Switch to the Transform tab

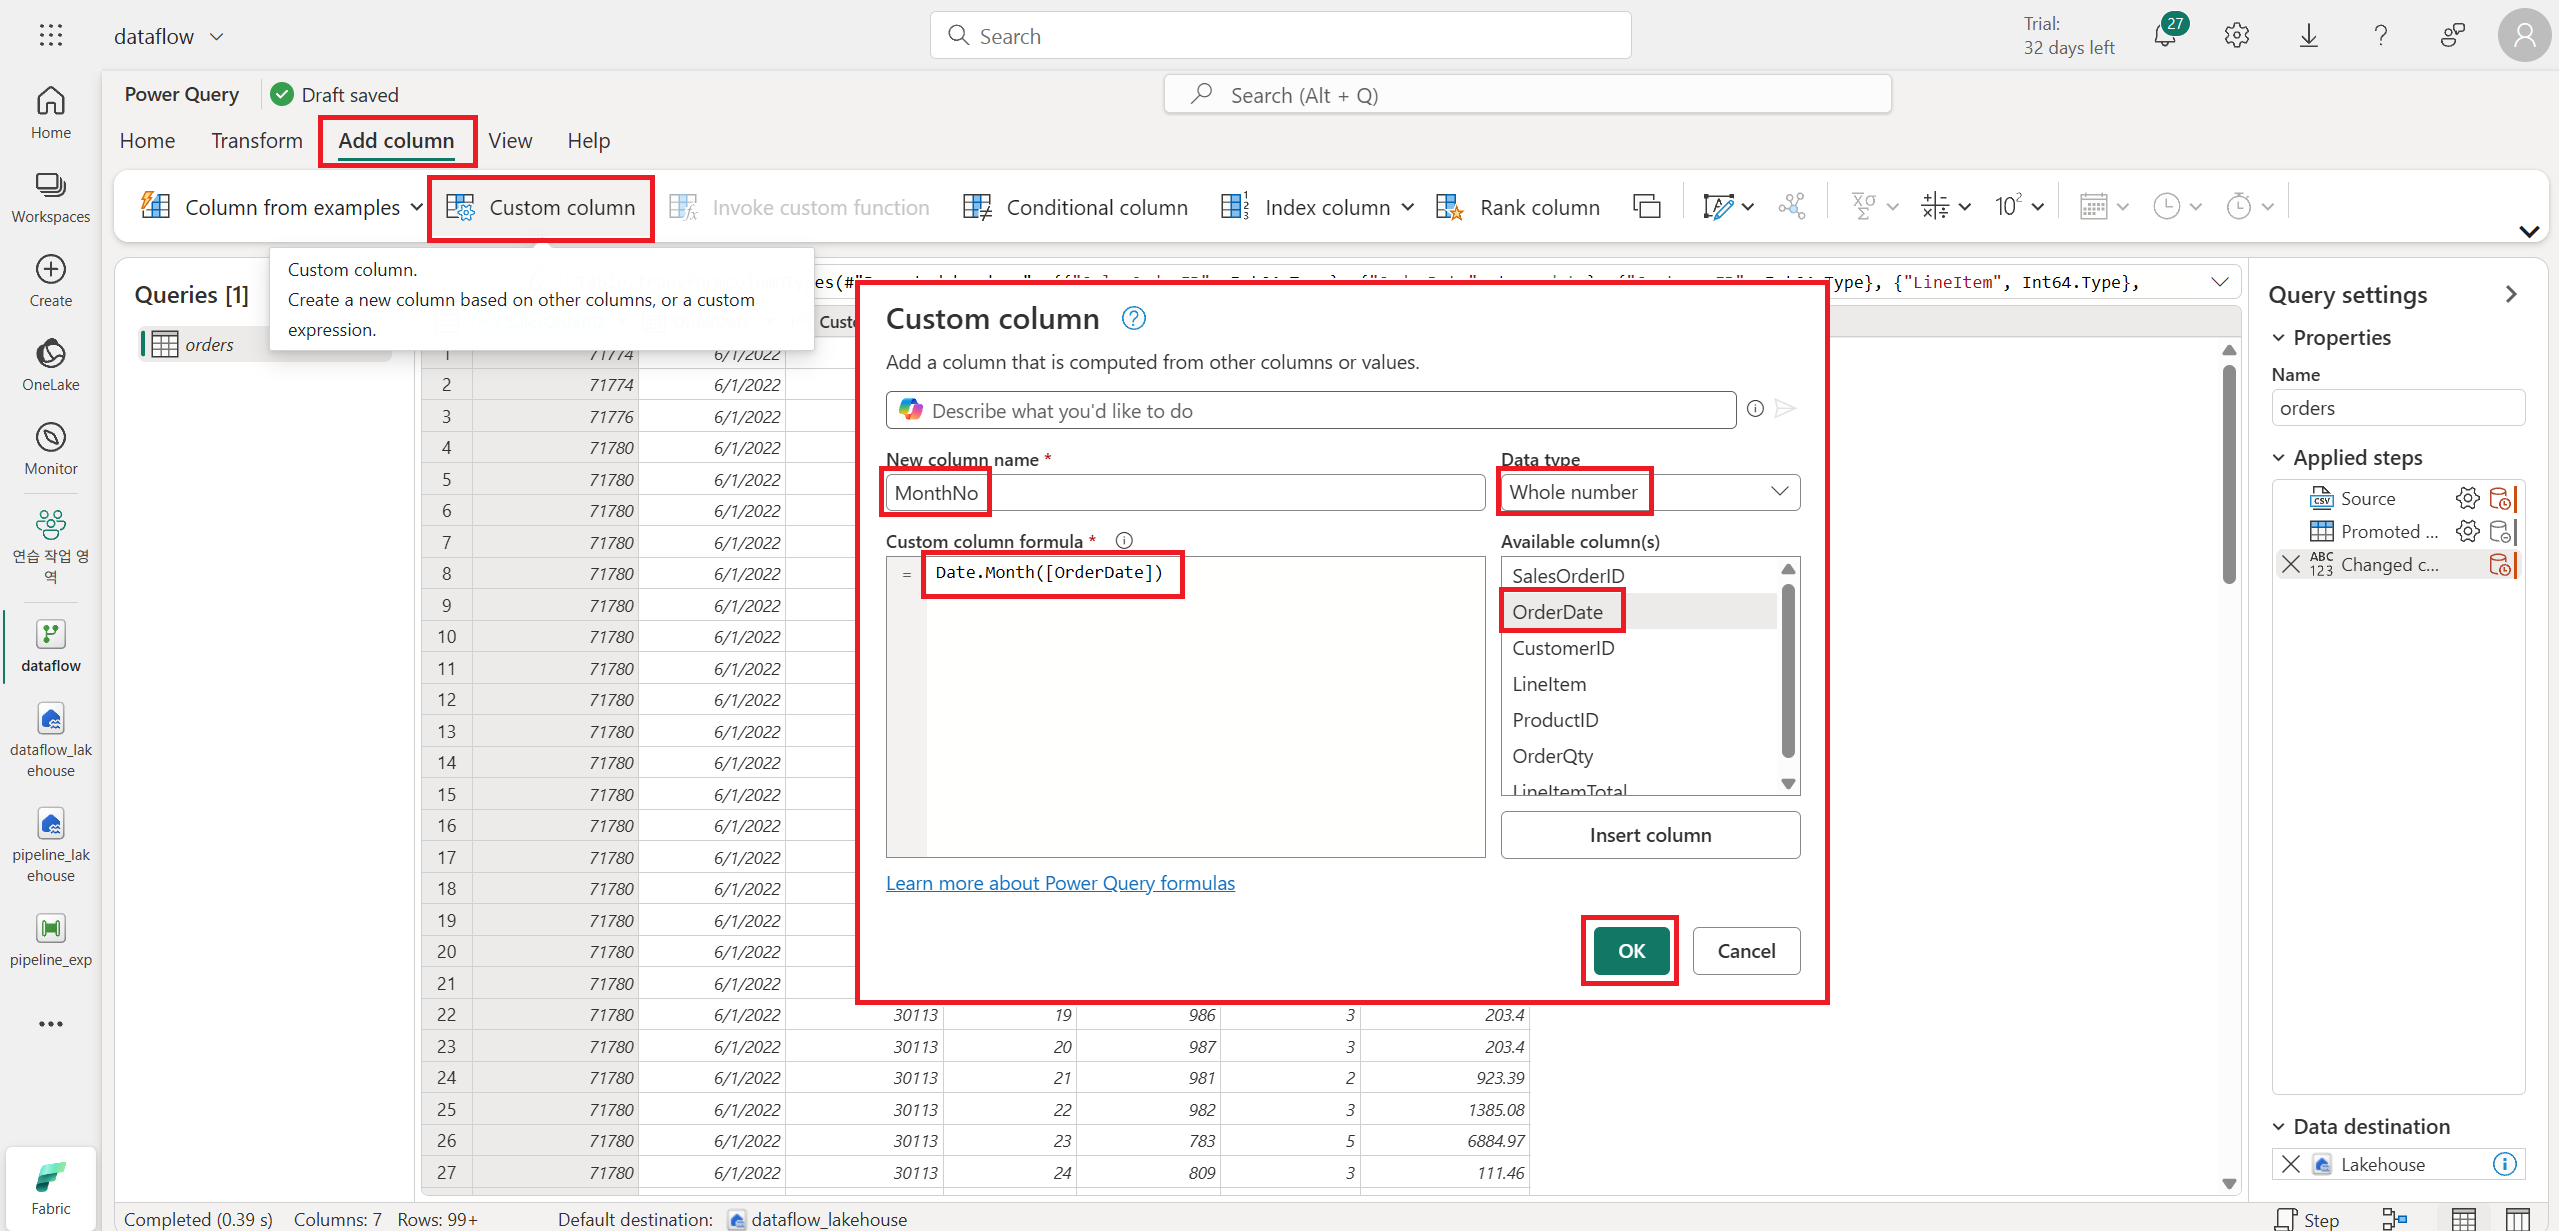pos(256,141)
